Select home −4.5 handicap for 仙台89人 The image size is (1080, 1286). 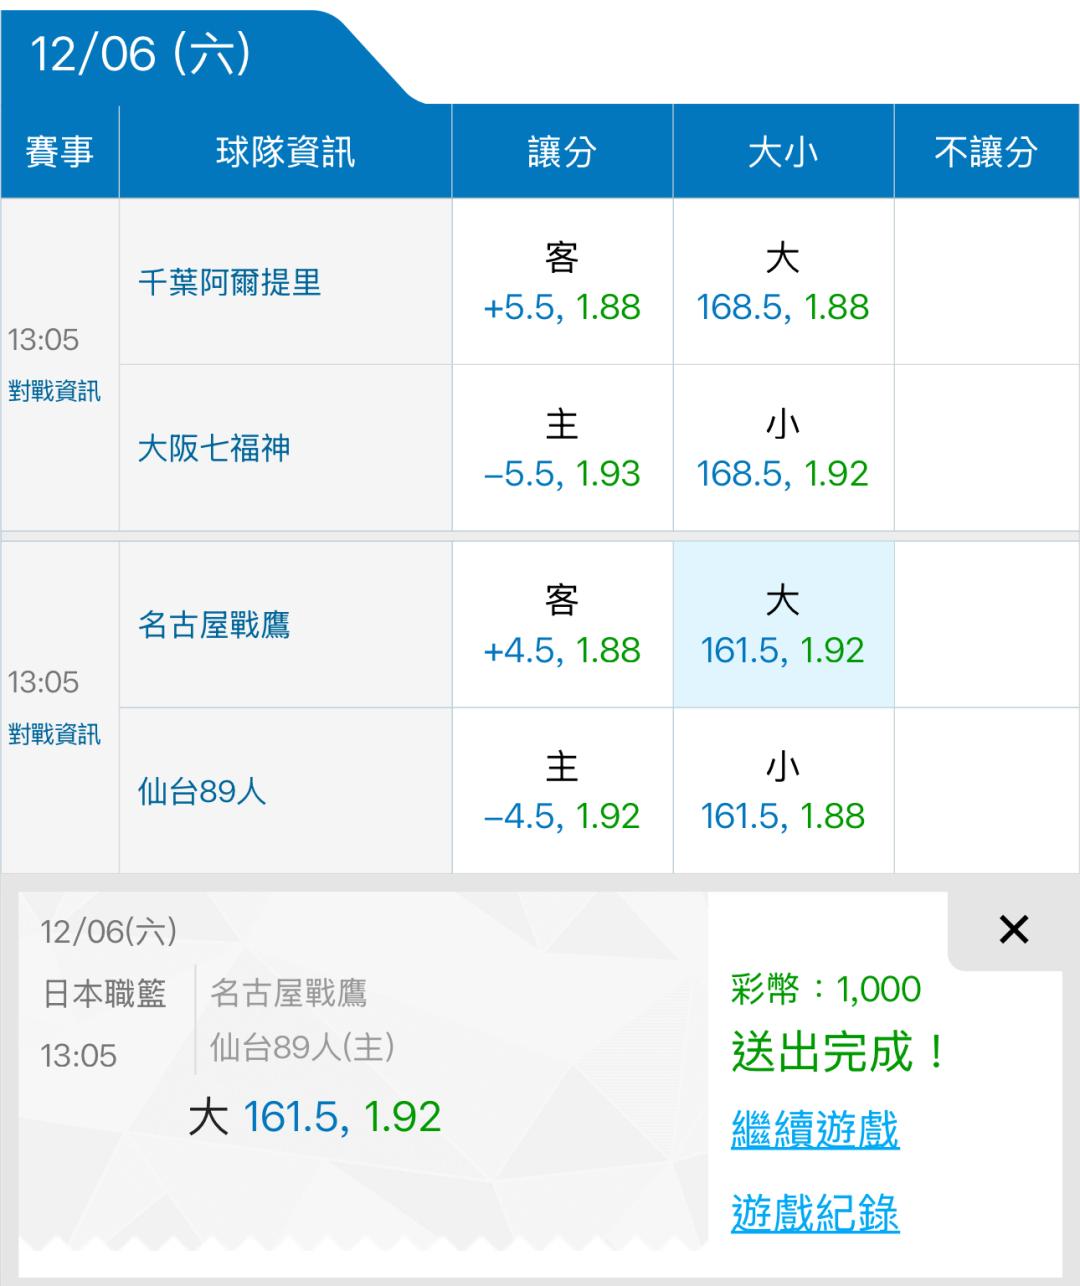pyautogui.click(x=562, y=792)
